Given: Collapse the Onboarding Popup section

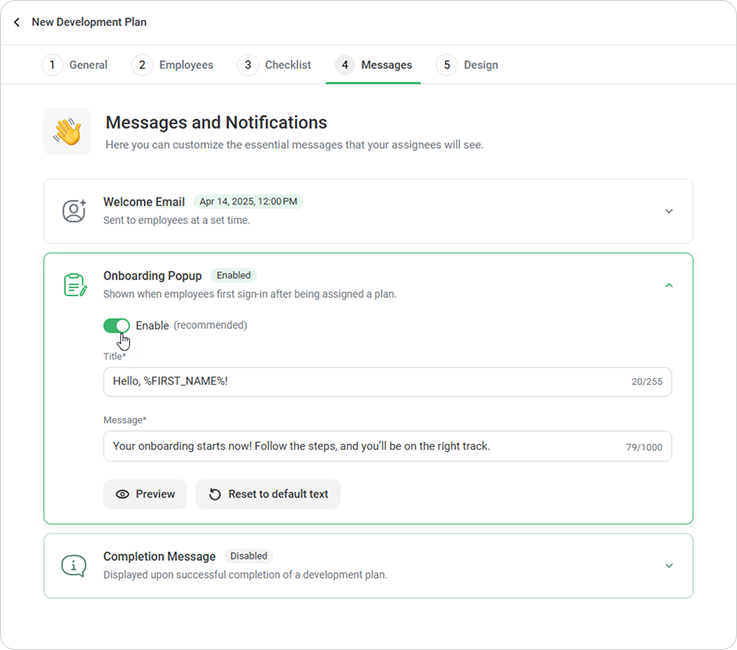Looking at the screenshot, I should [x=669, y=285].
